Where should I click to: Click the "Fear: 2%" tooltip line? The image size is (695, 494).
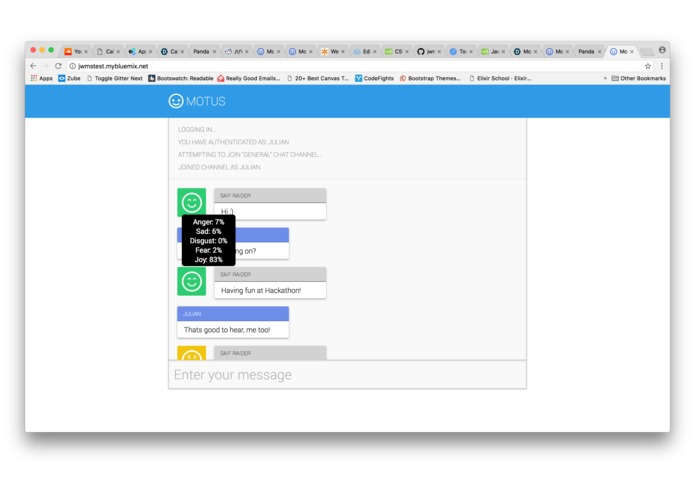coord(208,250)
